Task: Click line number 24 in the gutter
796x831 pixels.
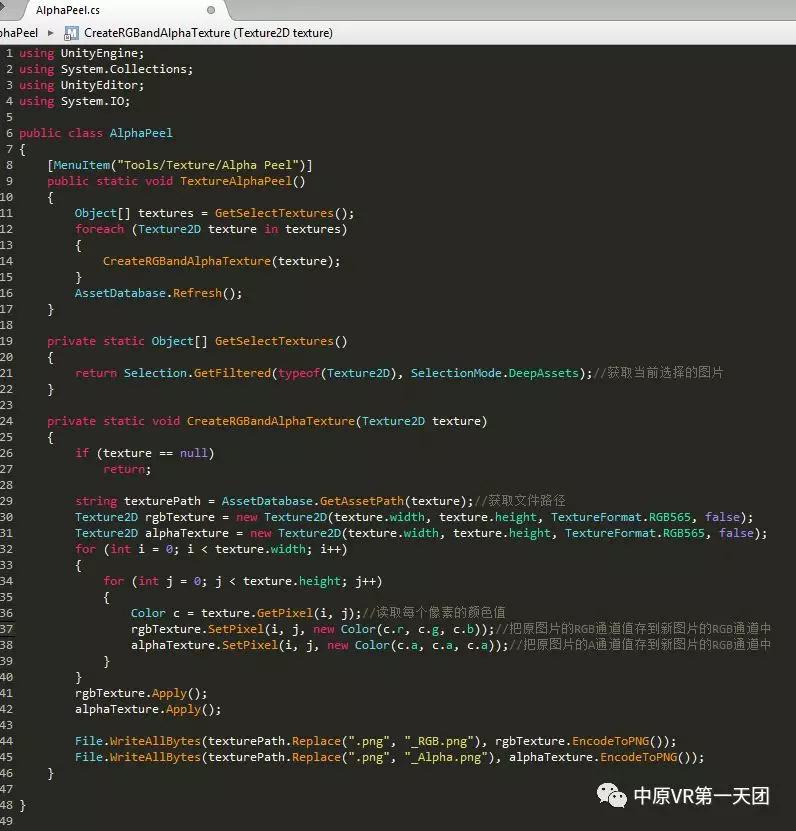Action: (x=7, y=421)
